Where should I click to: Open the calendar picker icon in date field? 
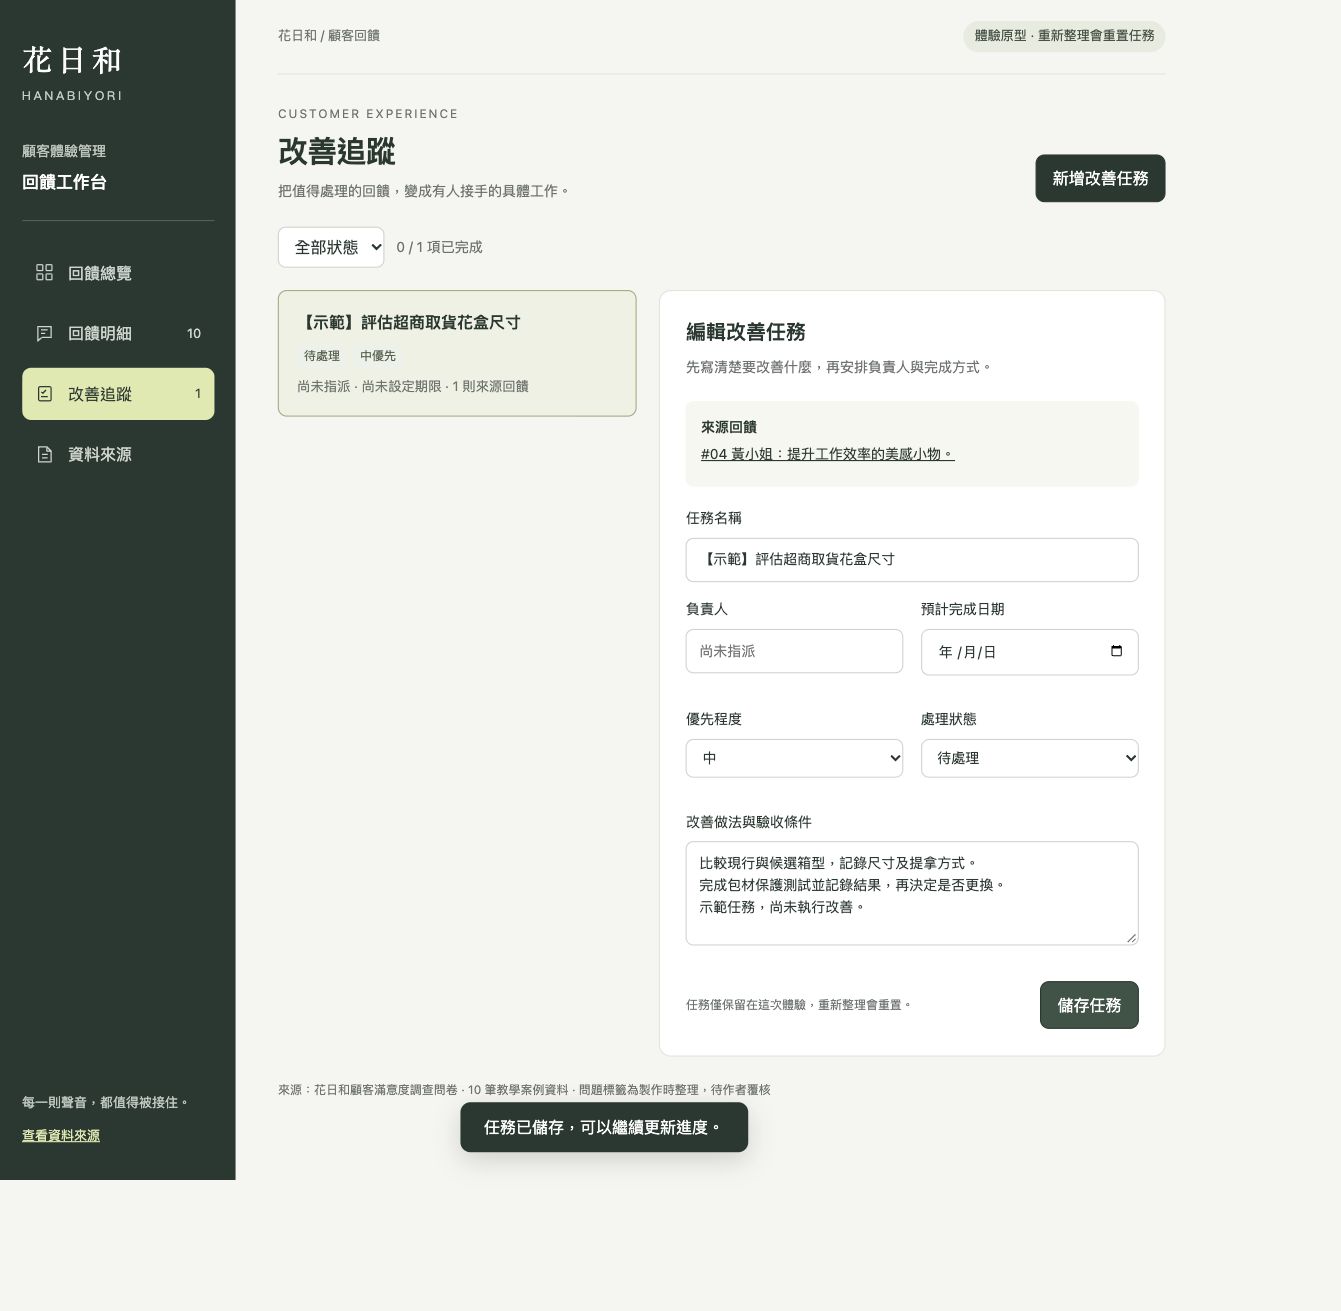click(x=1116, y=651)
